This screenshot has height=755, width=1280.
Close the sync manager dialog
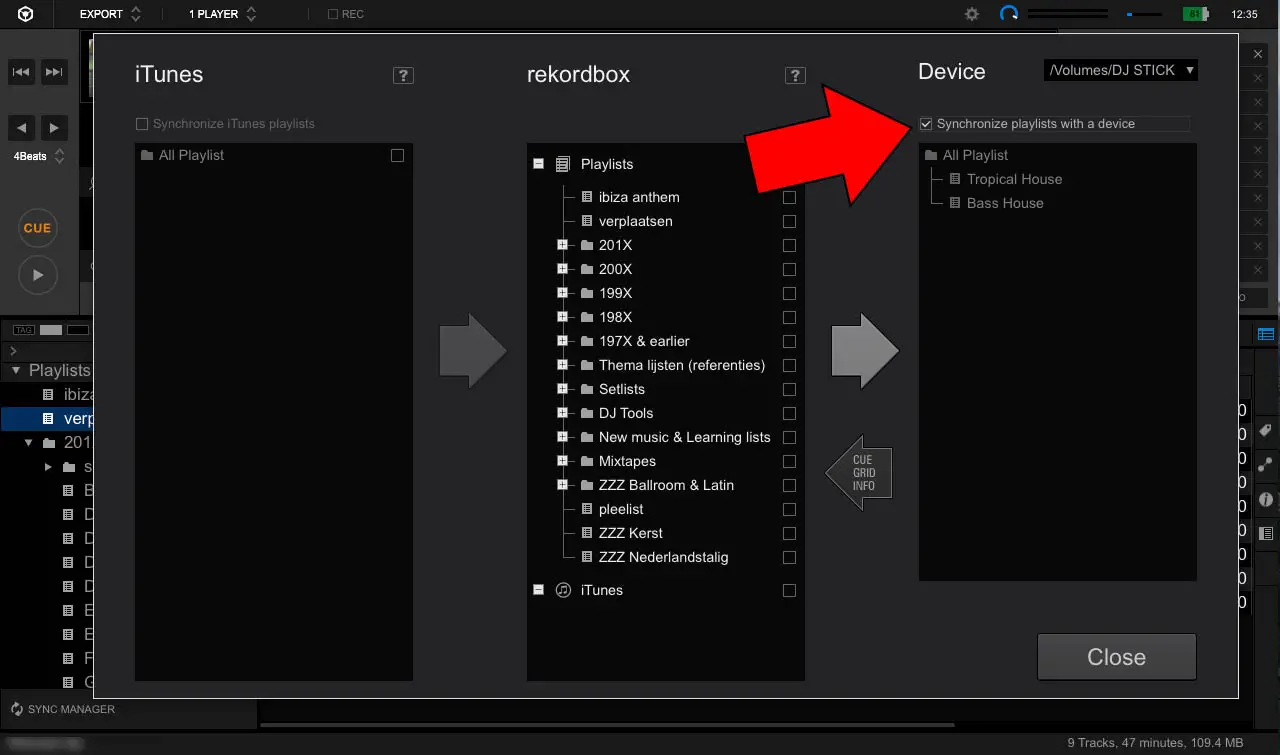1116,657
